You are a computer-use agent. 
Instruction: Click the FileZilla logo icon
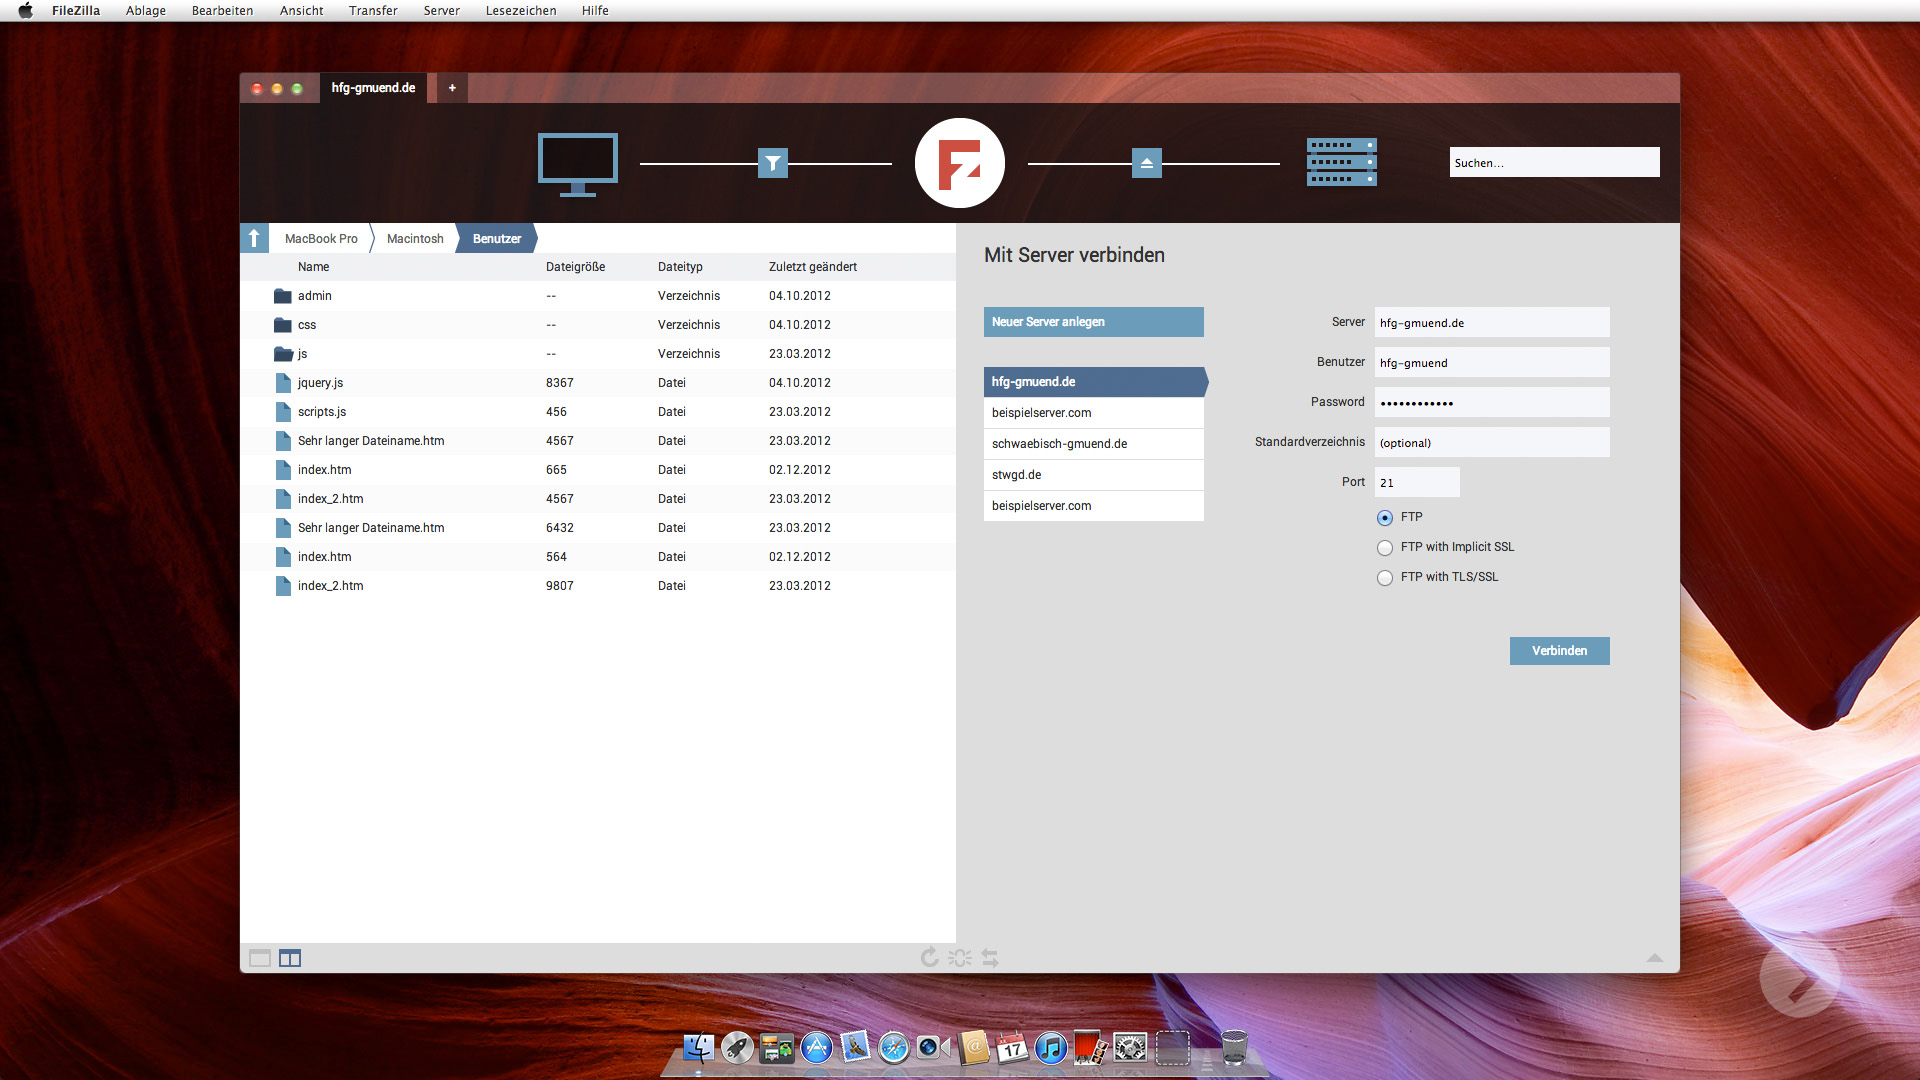tap(959, 162)
